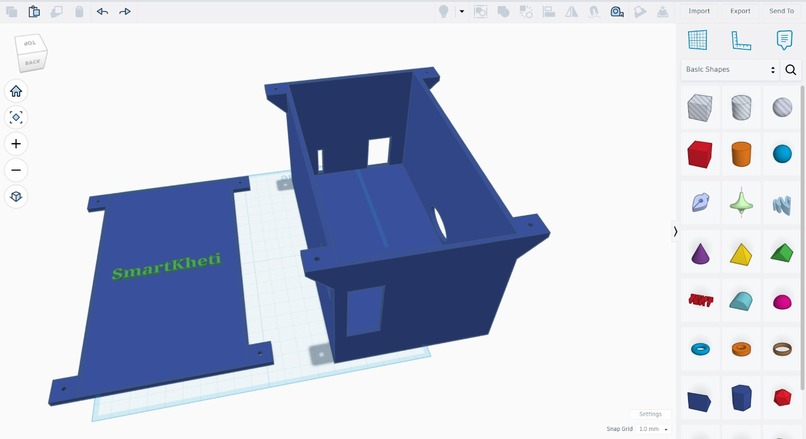
Task: Pick the striped Box hole shape
Action: (x=700, y=107)
